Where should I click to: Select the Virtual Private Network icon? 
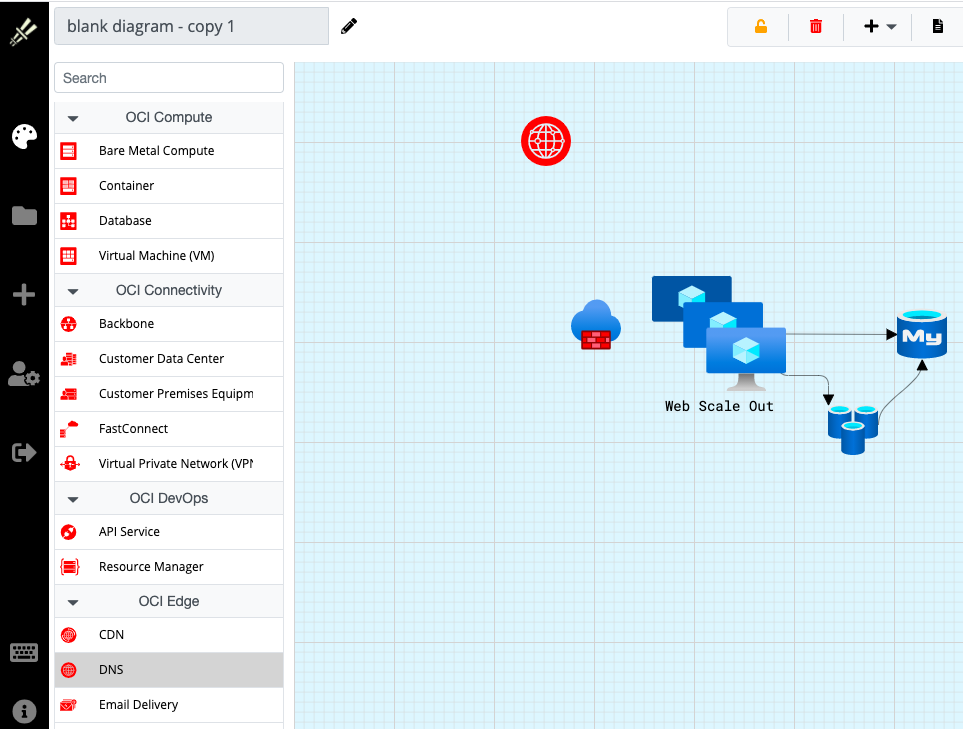click(x=70, y=464)
